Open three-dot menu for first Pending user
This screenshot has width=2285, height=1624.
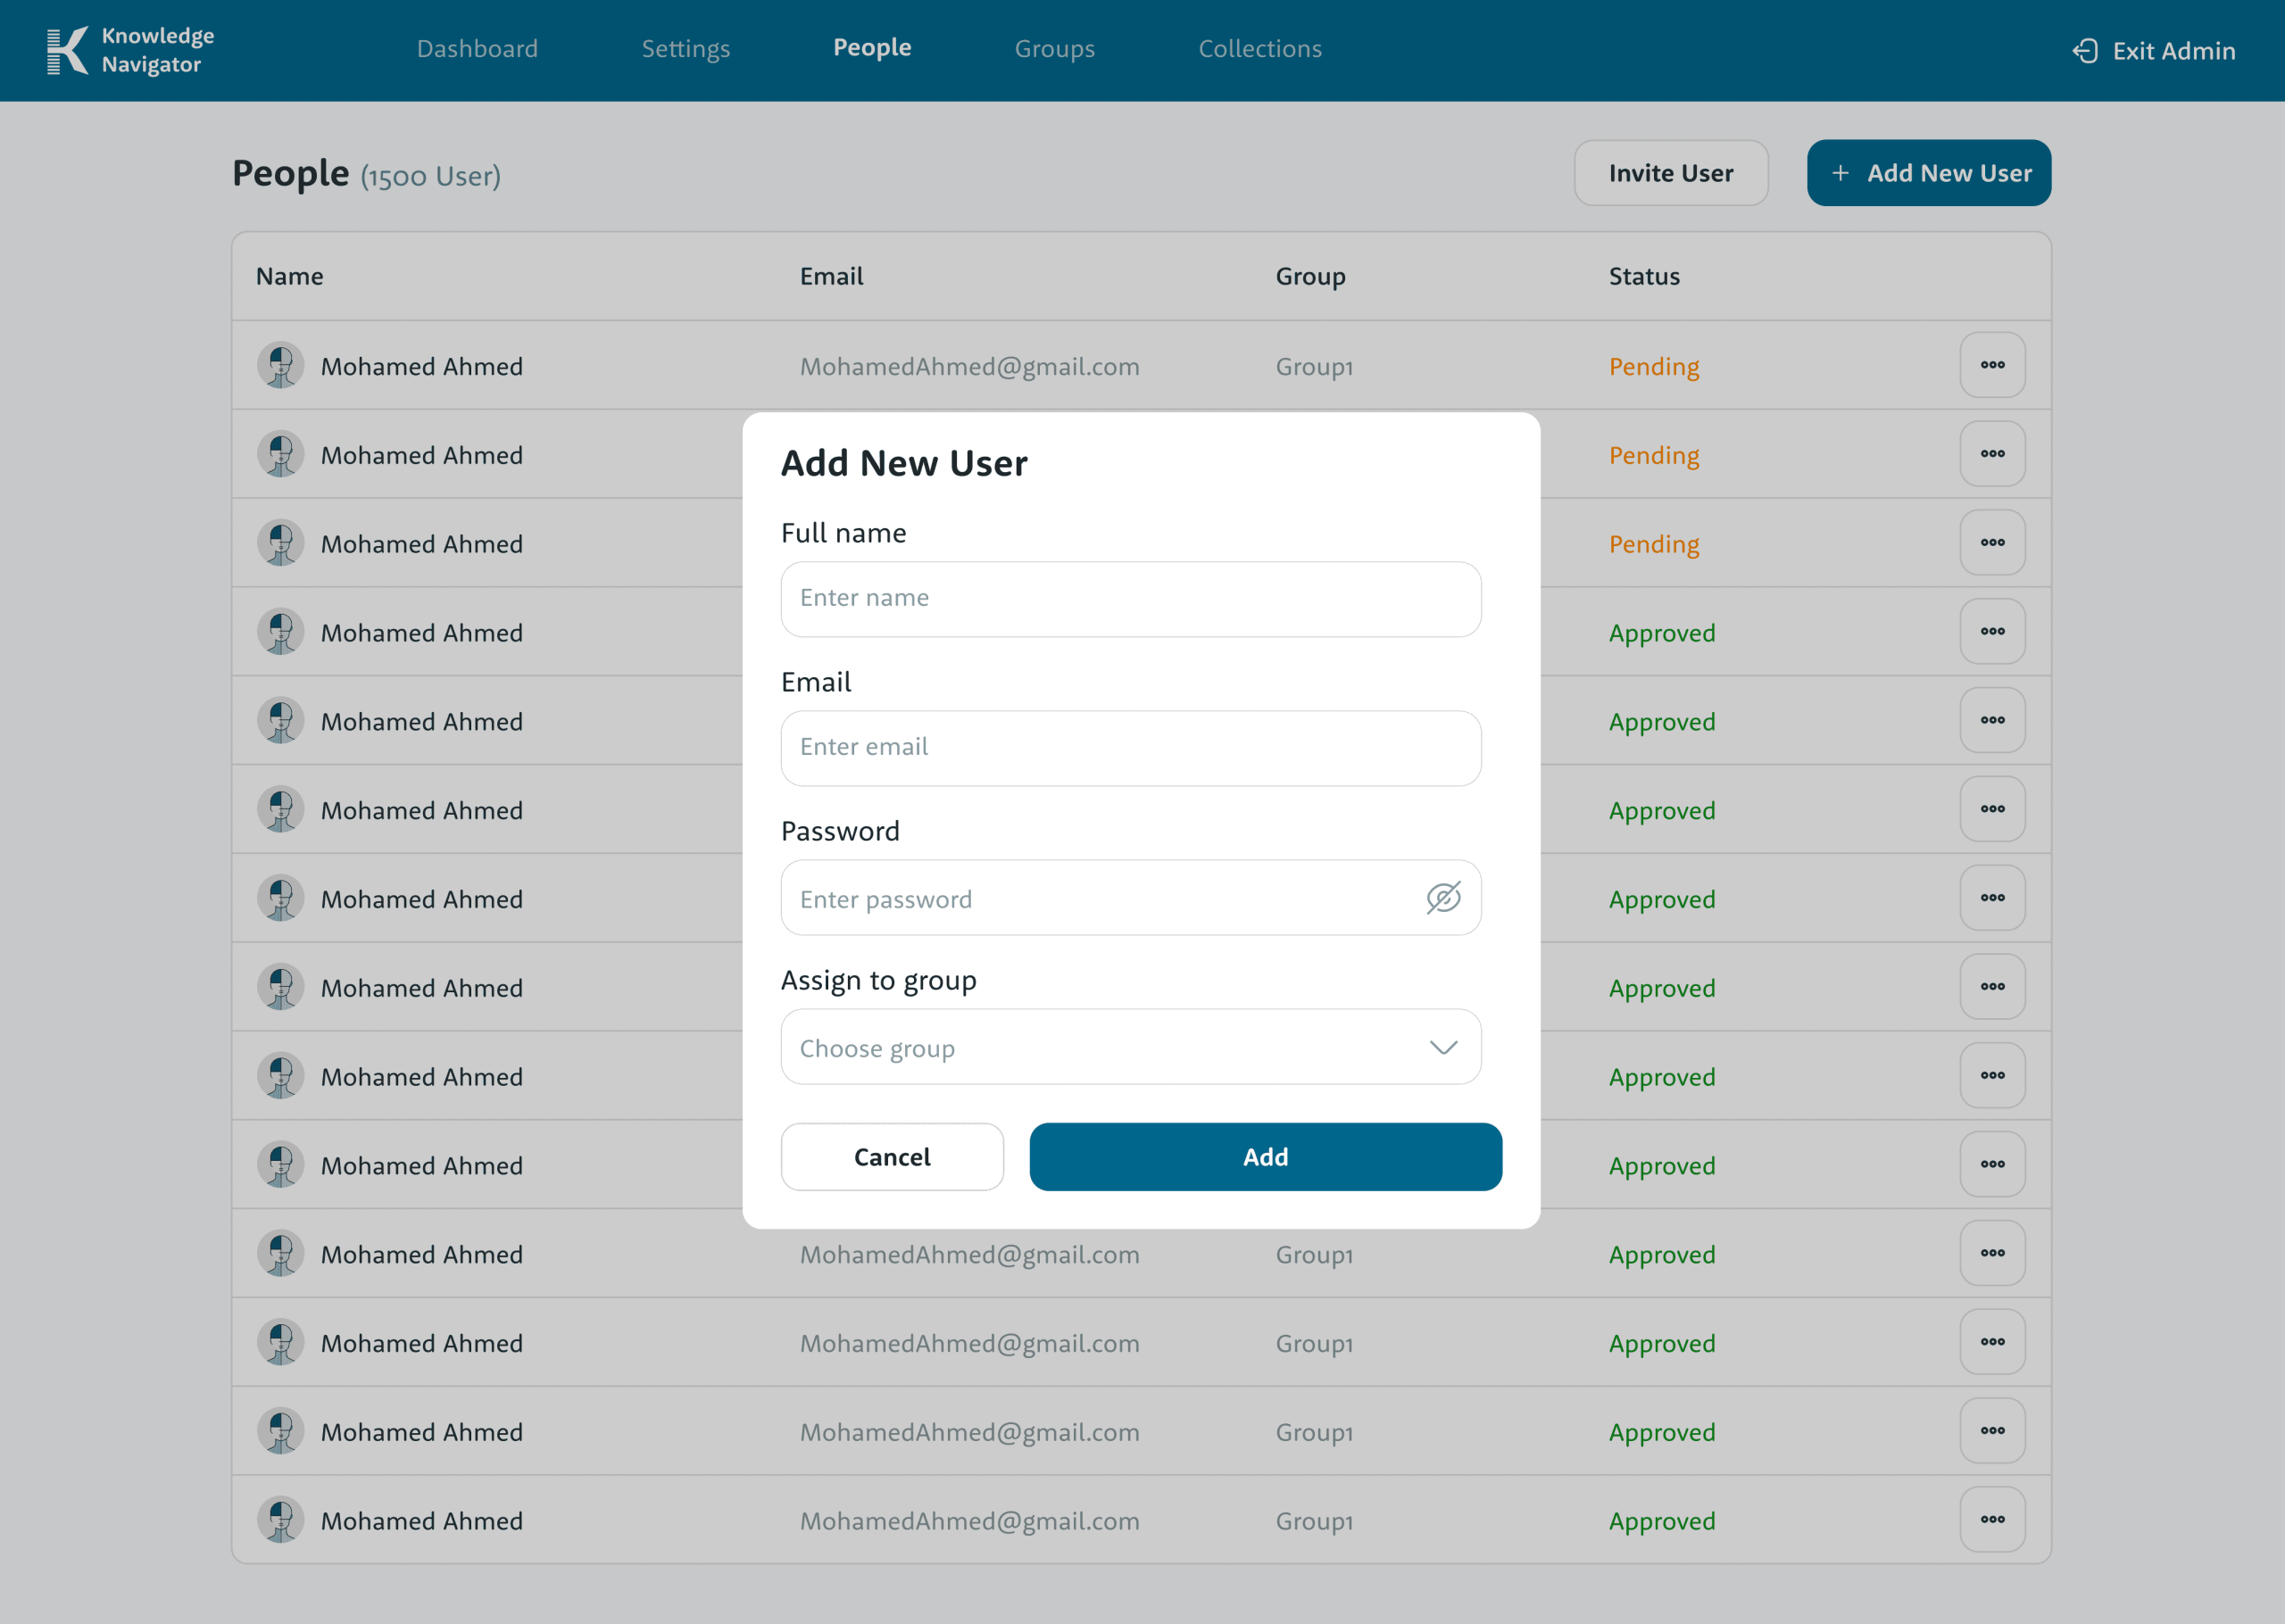1991,365
